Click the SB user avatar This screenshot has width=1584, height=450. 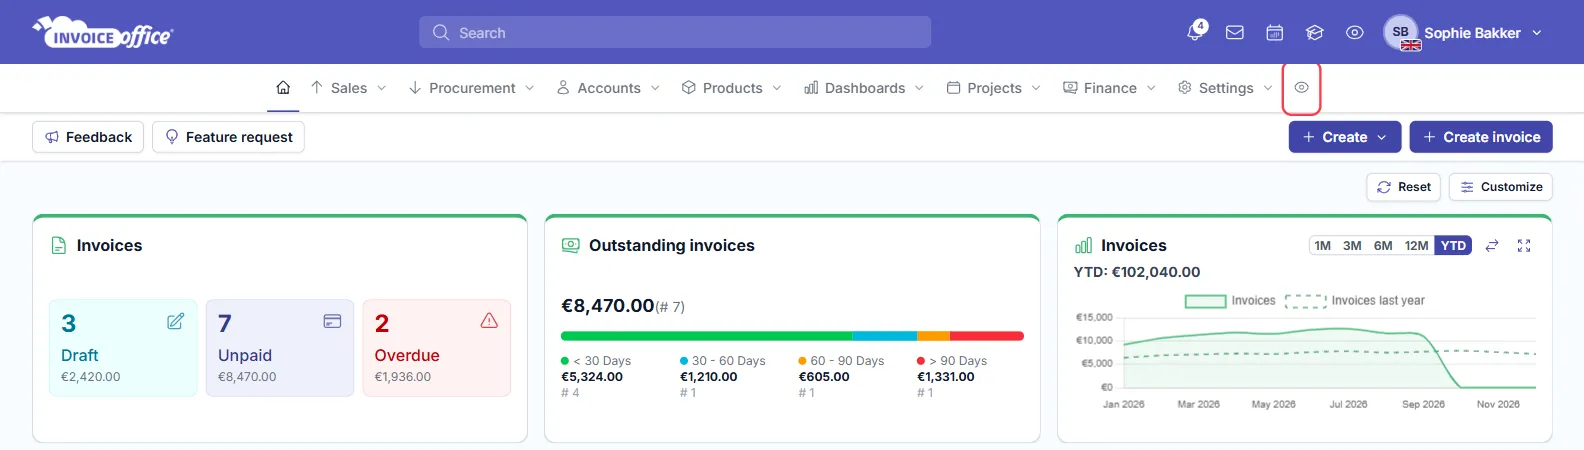(1401, 32)
